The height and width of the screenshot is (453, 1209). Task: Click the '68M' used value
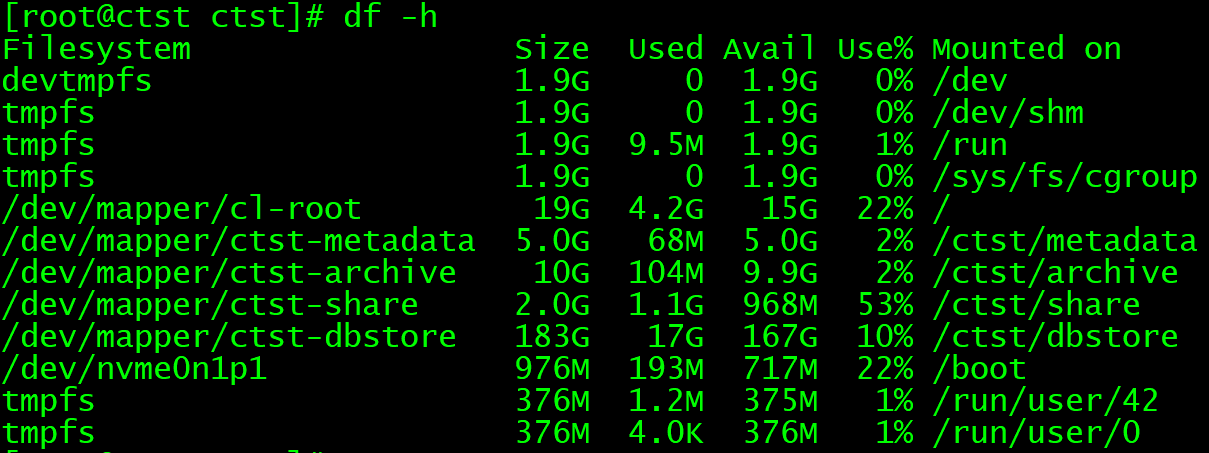(x=676, y=241)
